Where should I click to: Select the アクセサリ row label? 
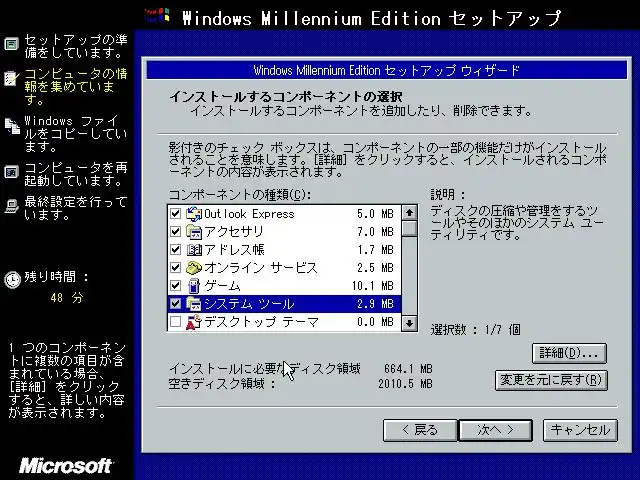tap(234, 232)
